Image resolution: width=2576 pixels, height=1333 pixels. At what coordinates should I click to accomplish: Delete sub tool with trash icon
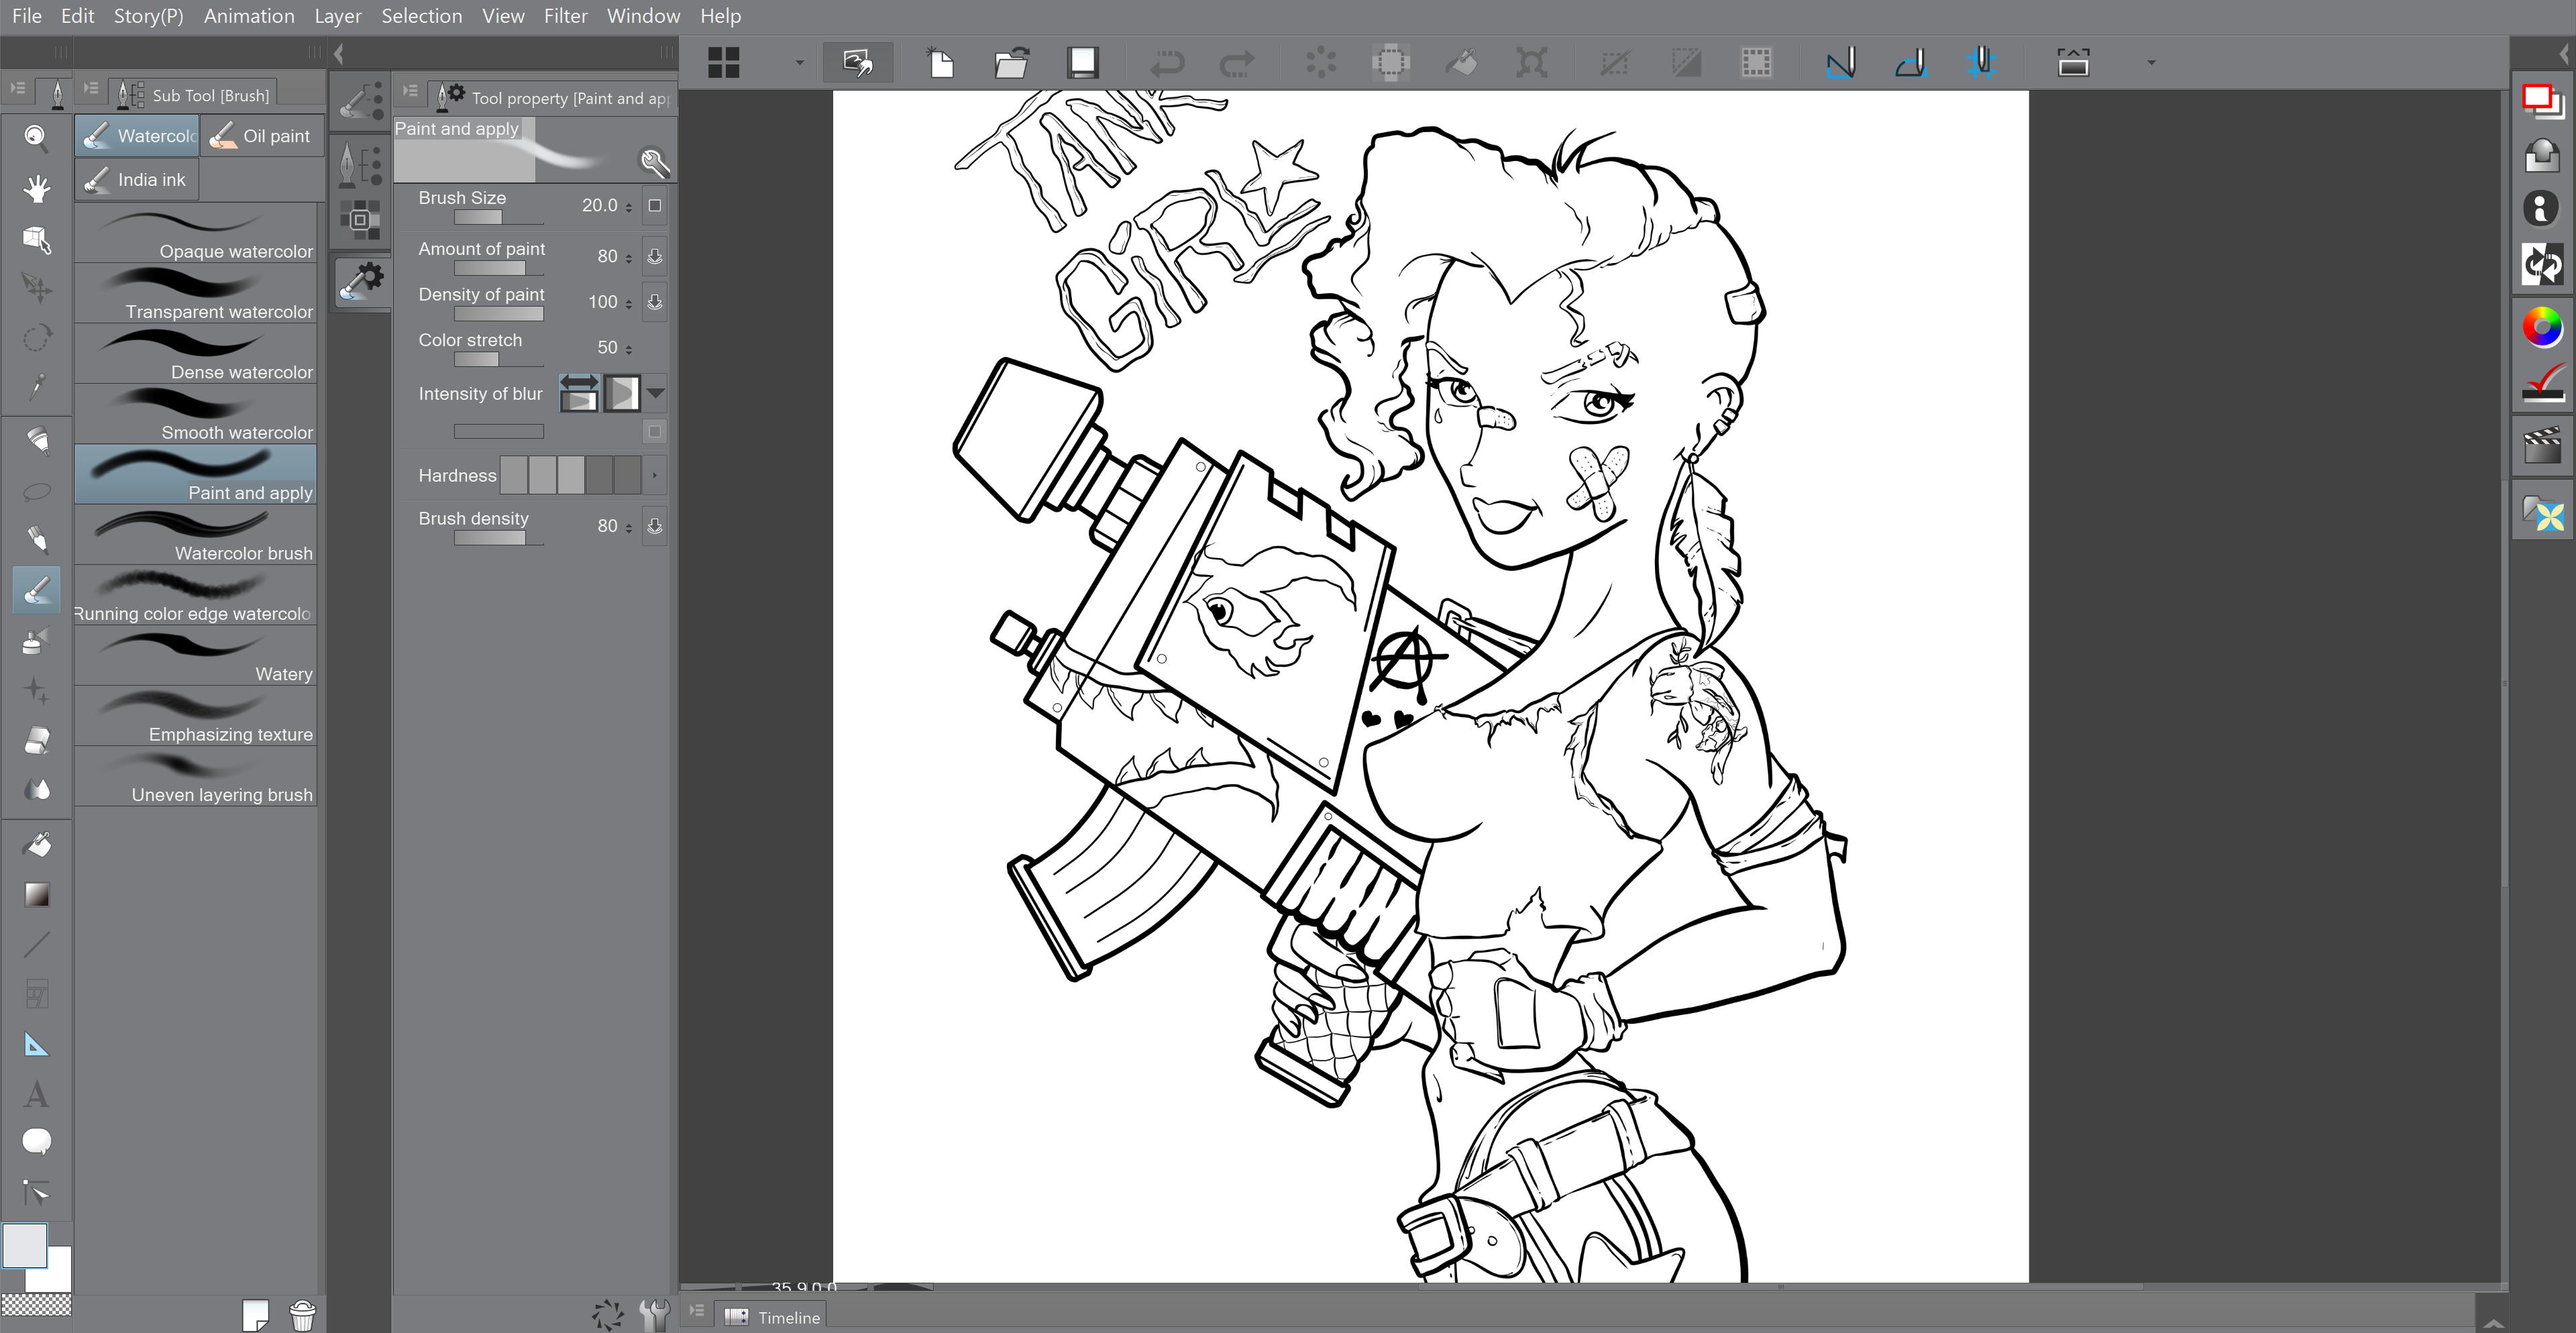(302, 1315)
